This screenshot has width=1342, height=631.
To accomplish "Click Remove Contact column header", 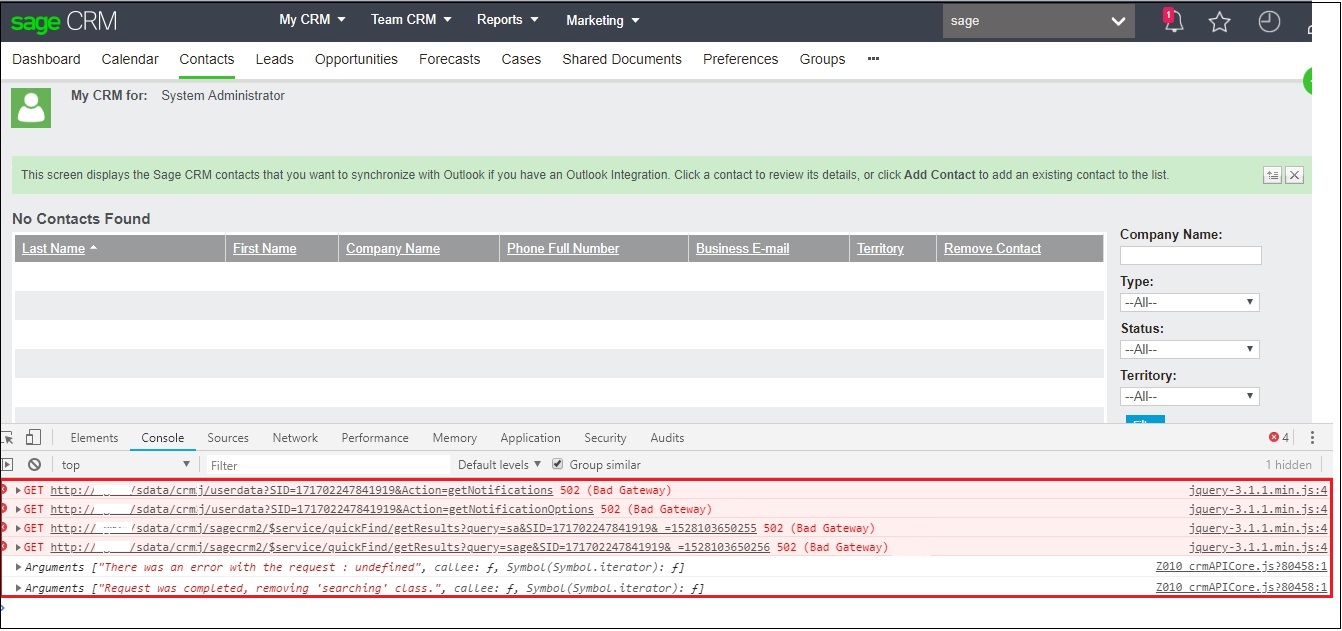I will pyautogui.click(x=992, y=248).
